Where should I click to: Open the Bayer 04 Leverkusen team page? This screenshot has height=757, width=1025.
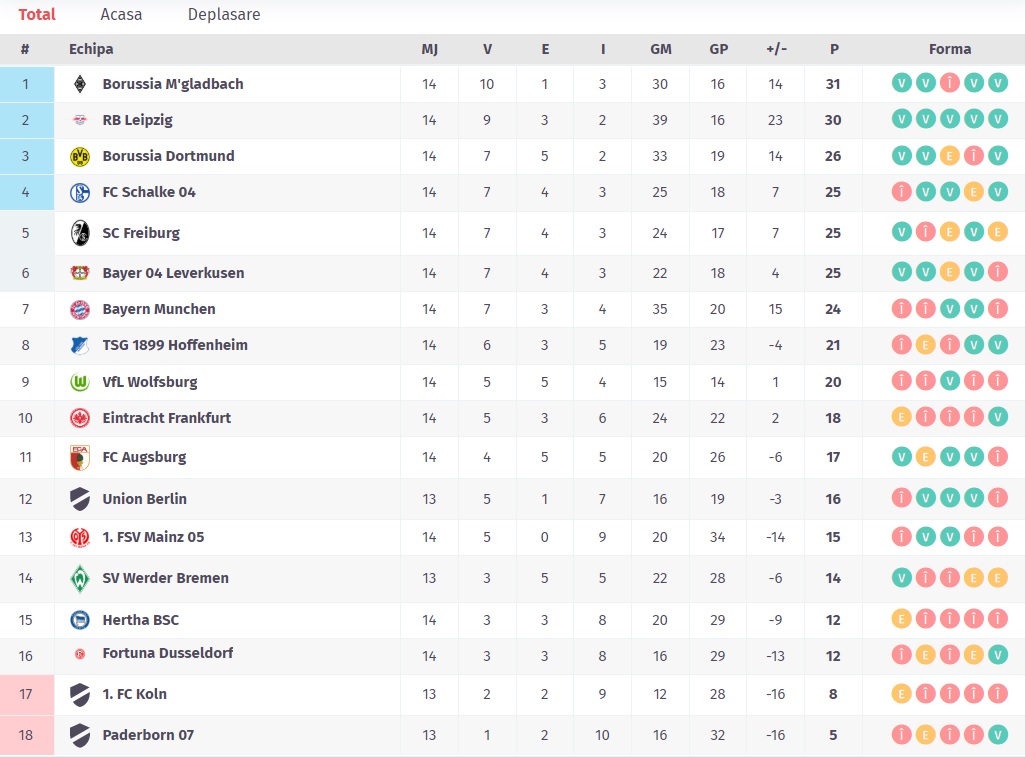[173, 273]
